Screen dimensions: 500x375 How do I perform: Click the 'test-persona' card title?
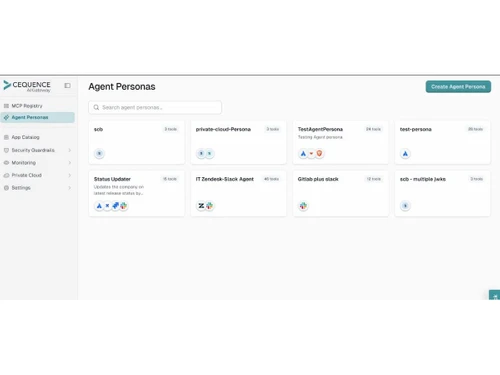click(415, 129)
